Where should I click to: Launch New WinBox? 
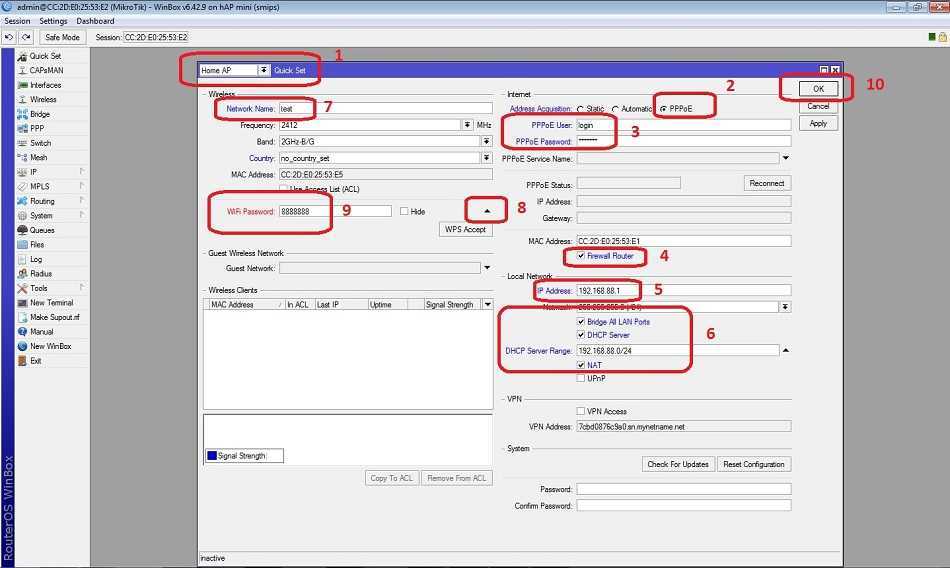point(51,346)
